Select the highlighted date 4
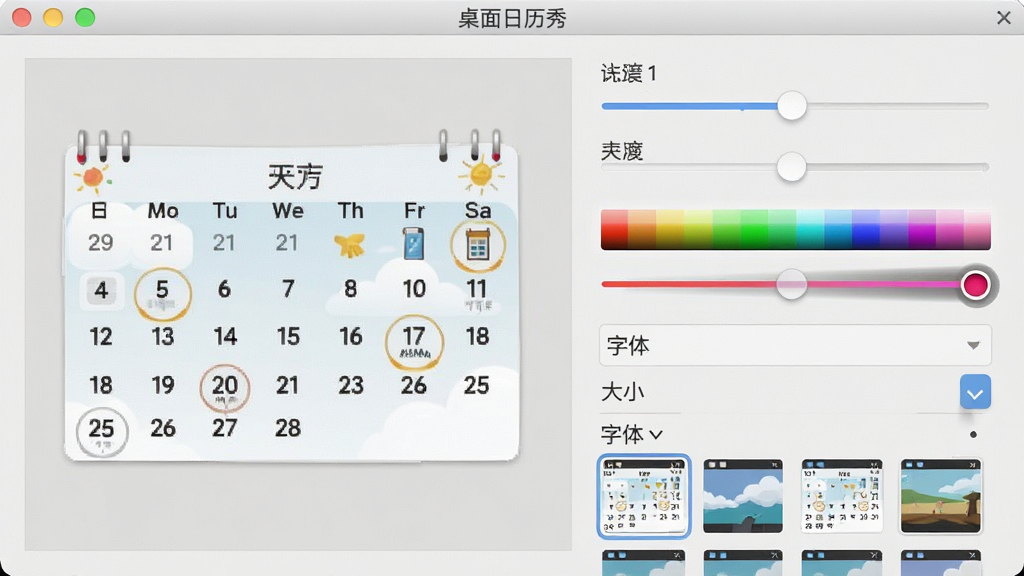Image resolution: width=1024 pixels, height=576 pixels. (101, 290)
